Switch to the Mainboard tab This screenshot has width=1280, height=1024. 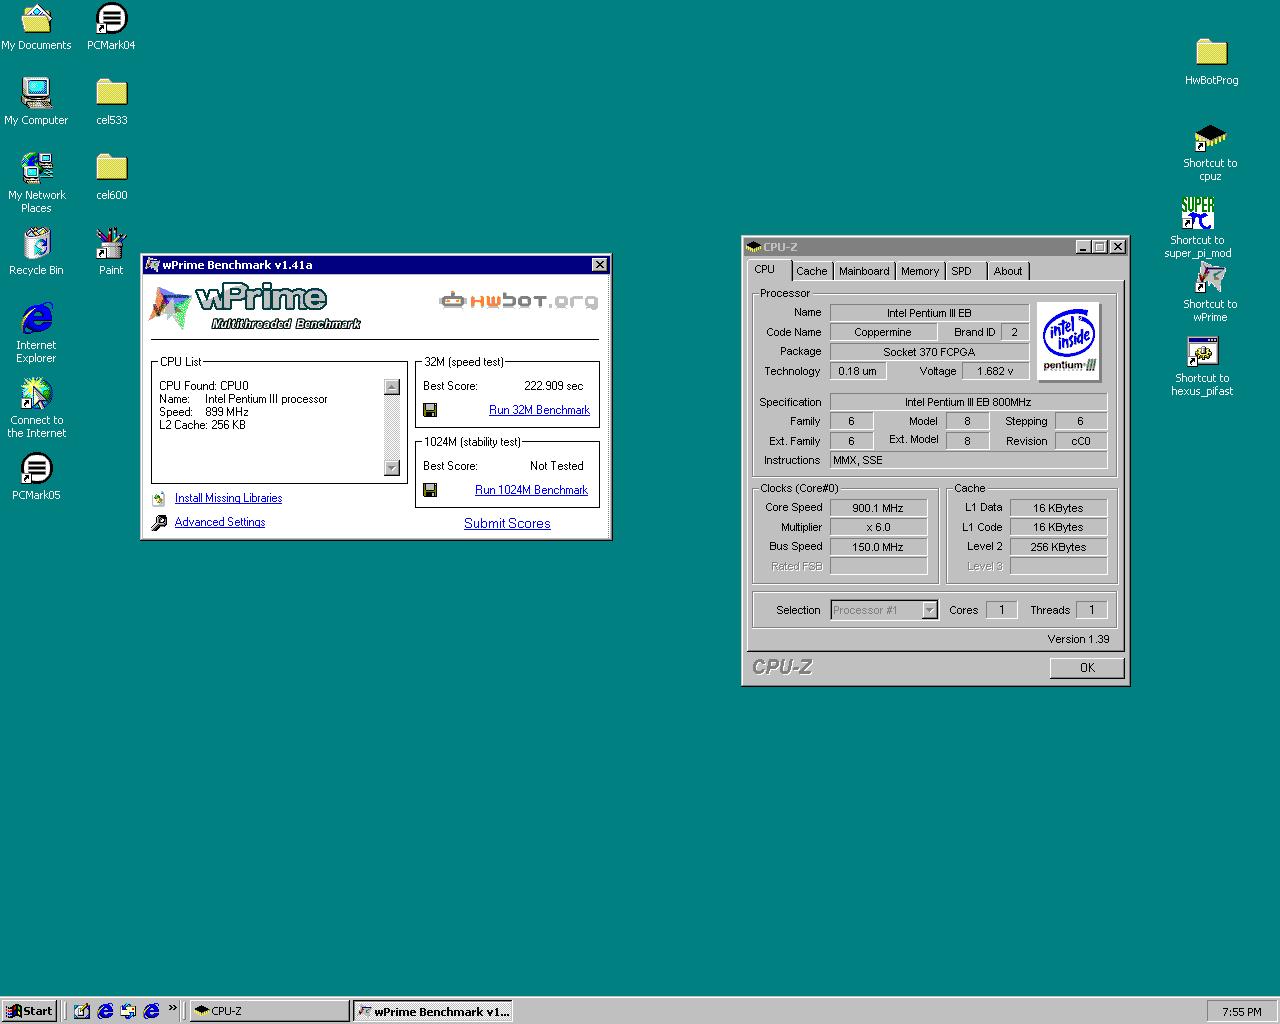tap(864, 271)
